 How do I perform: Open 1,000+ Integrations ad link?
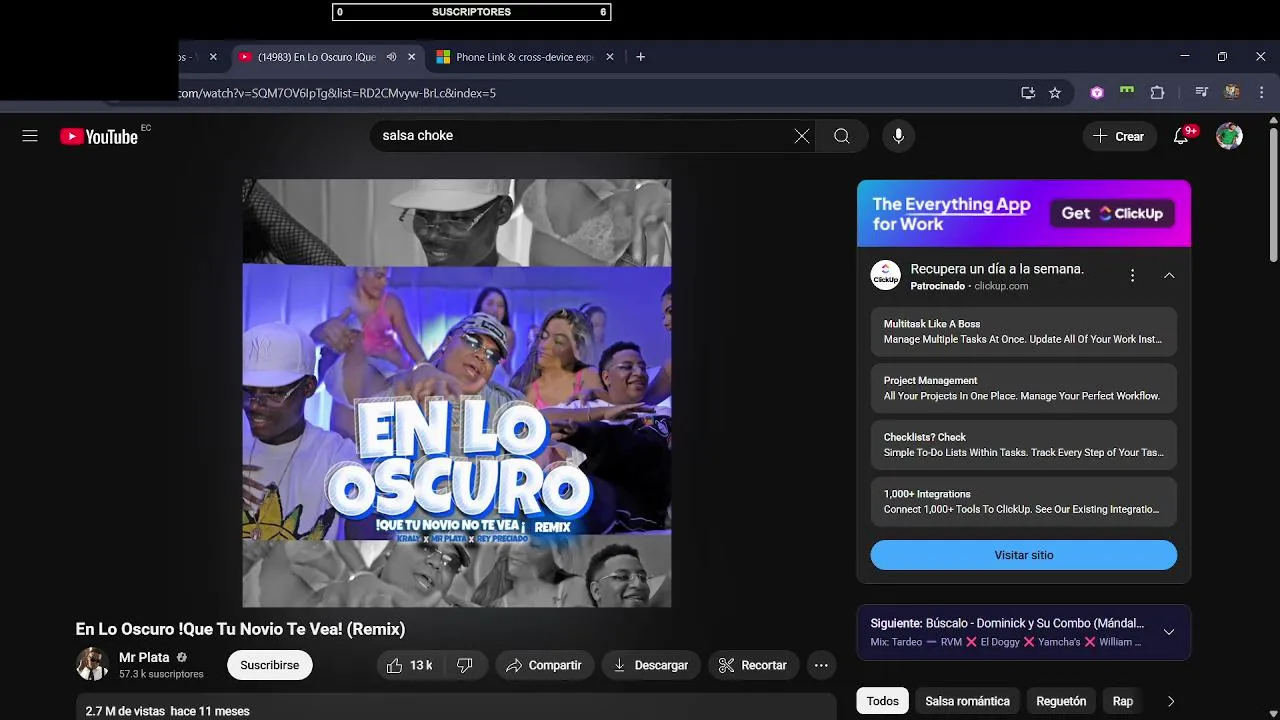point(1024,501)
